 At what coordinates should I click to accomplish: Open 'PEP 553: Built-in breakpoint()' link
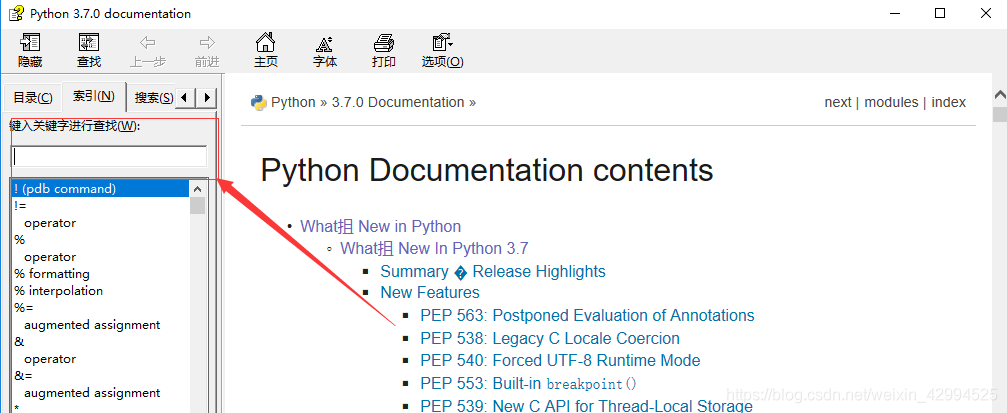(529, 383)
